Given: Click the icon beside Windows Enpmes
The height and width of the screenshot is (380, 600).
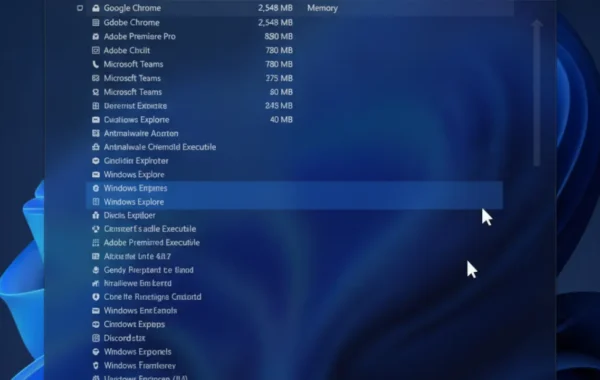Looking at the screenshot, I should tap(96, 188).
